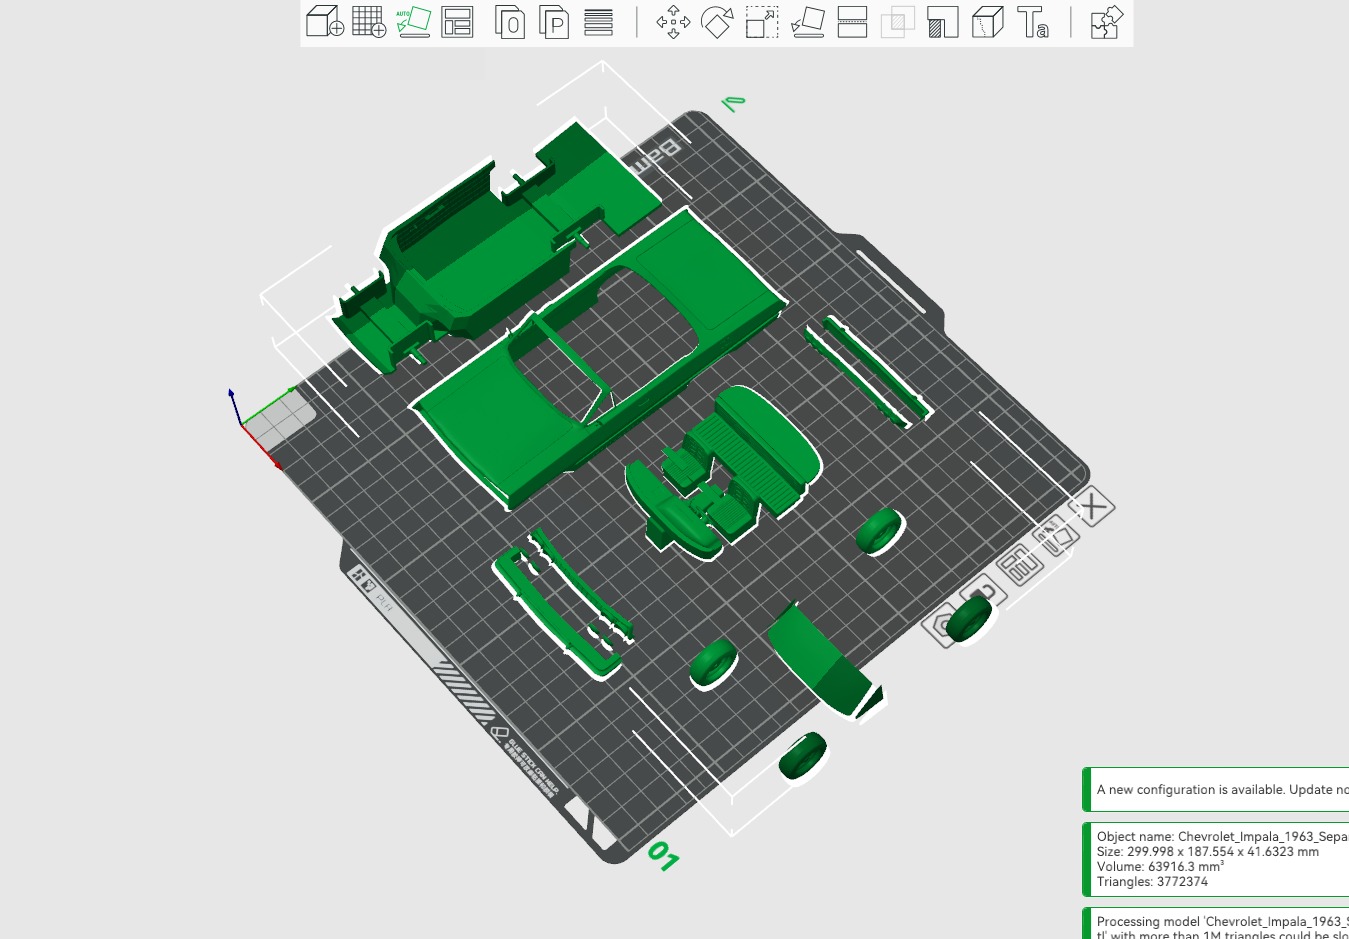Screen dimensions: 1349x939
Task: Remove the plate with its X icon
Action: click(x=1093, y=507)
